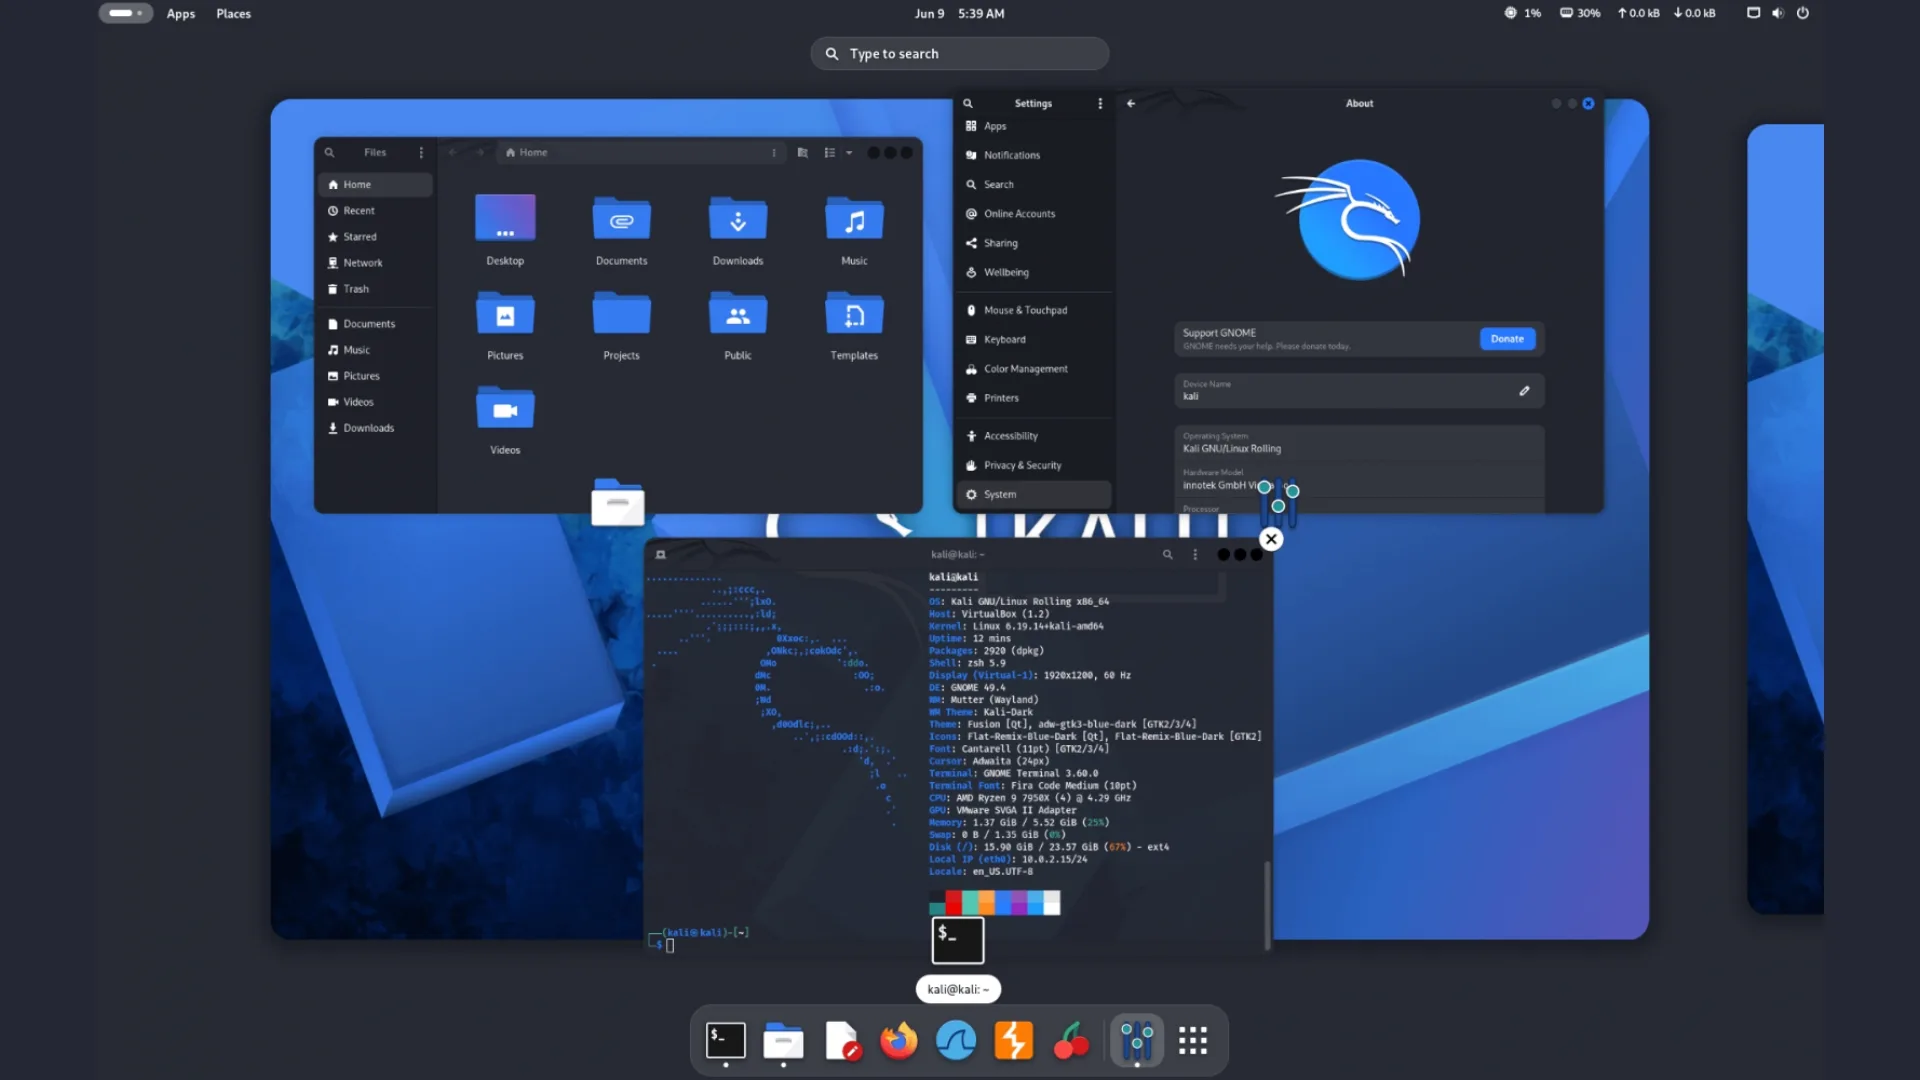Select Keyboard in Settings sidebar
Viewport: 1920px width, 1080px height.
click(1034, 340)
